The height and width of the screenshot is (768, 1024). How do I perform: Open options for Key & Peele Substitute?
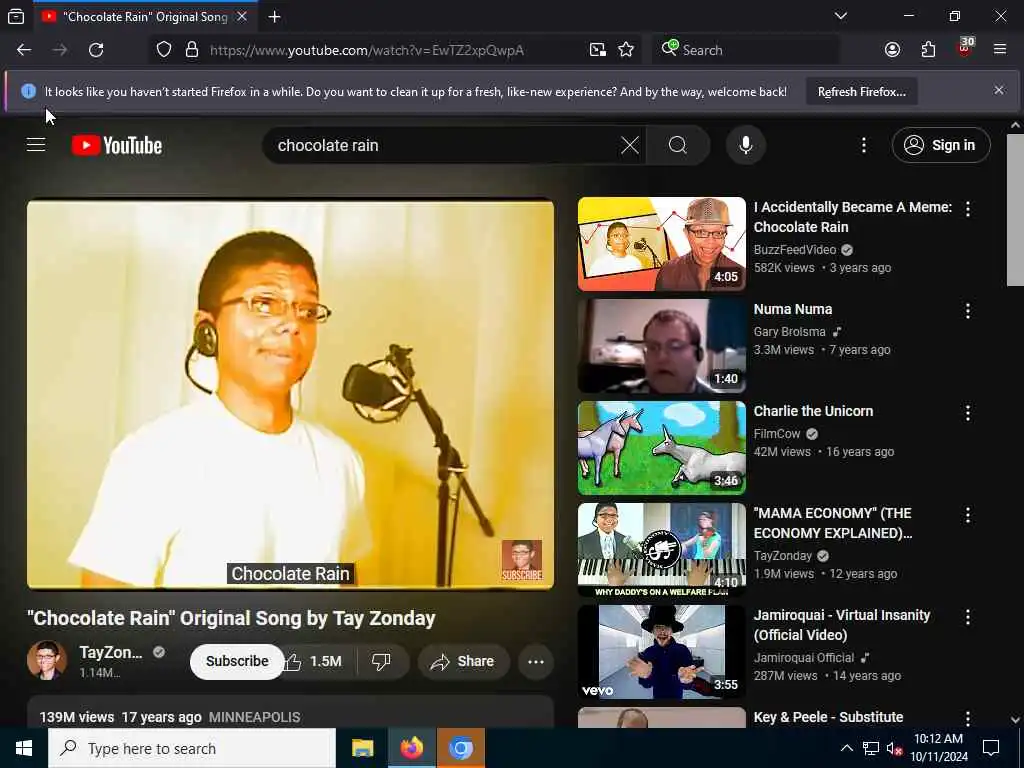[968, 718]
